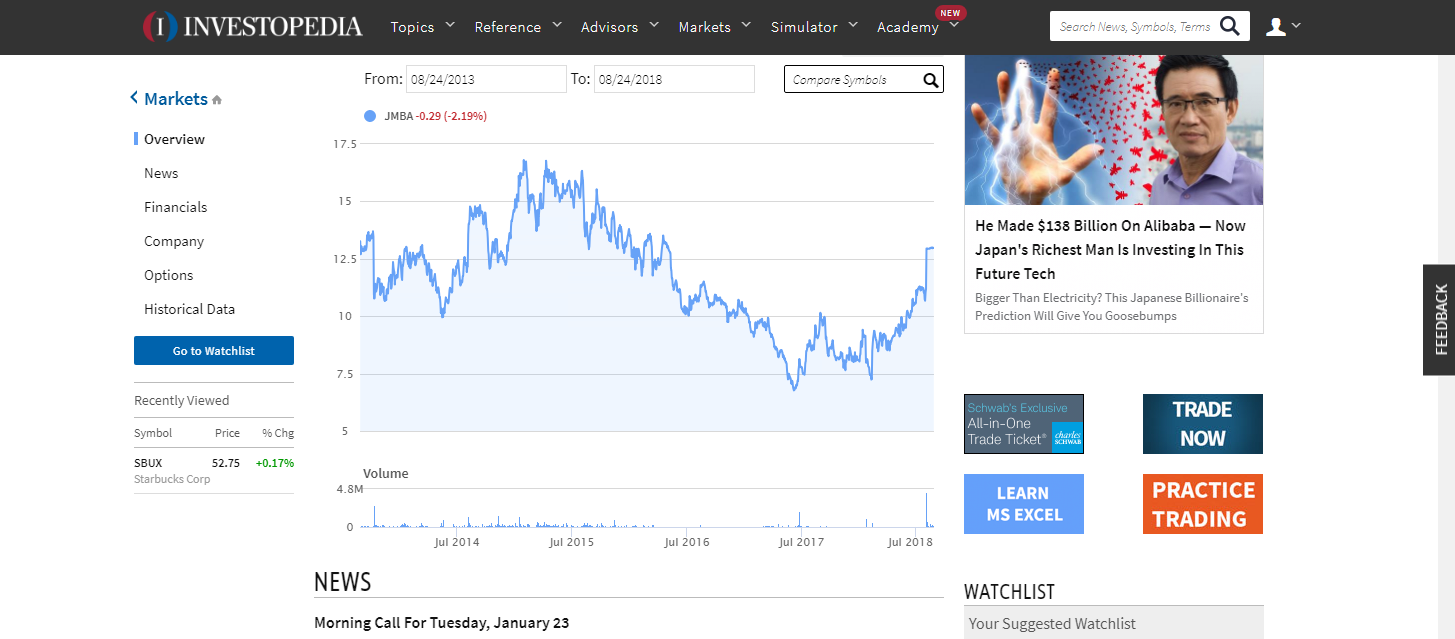
Task: Open Financials in the sidebar
Action: tap(176, 207)
